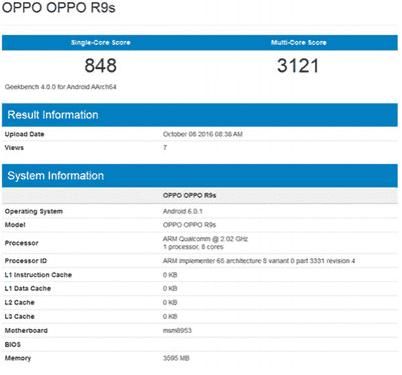Click the 'OPPO OPPO R9s' page title

(58, 7)
